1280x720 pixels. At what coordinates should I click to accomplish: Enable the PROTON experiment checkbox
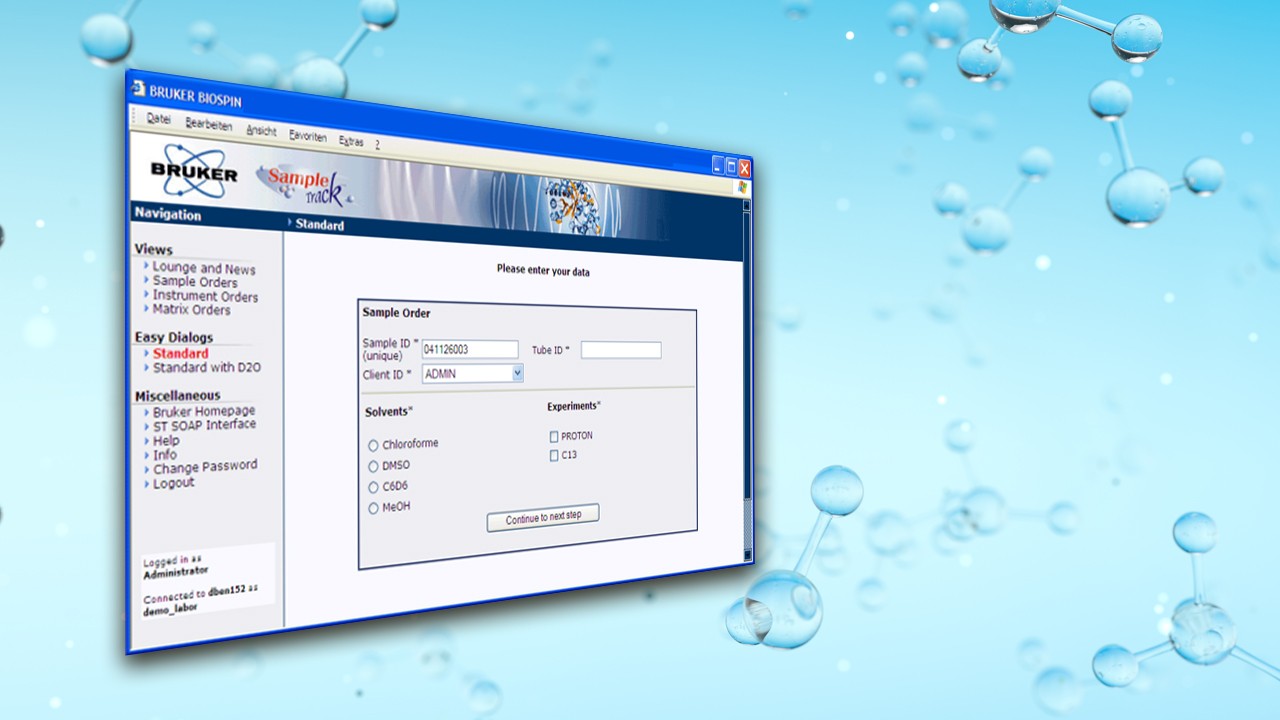553,436
